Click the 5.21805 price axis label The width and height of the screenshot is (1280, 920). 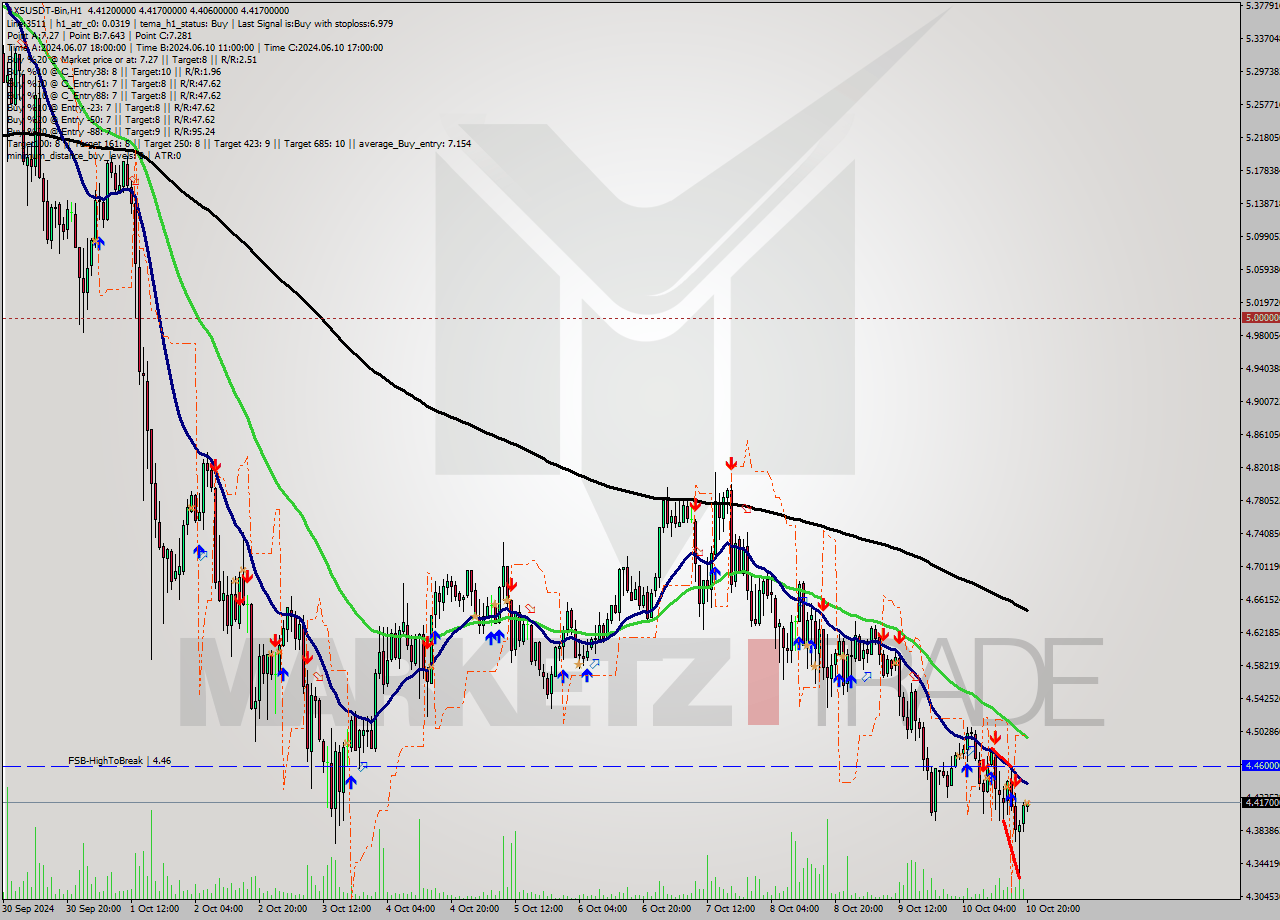click(x=1261, y=137)
